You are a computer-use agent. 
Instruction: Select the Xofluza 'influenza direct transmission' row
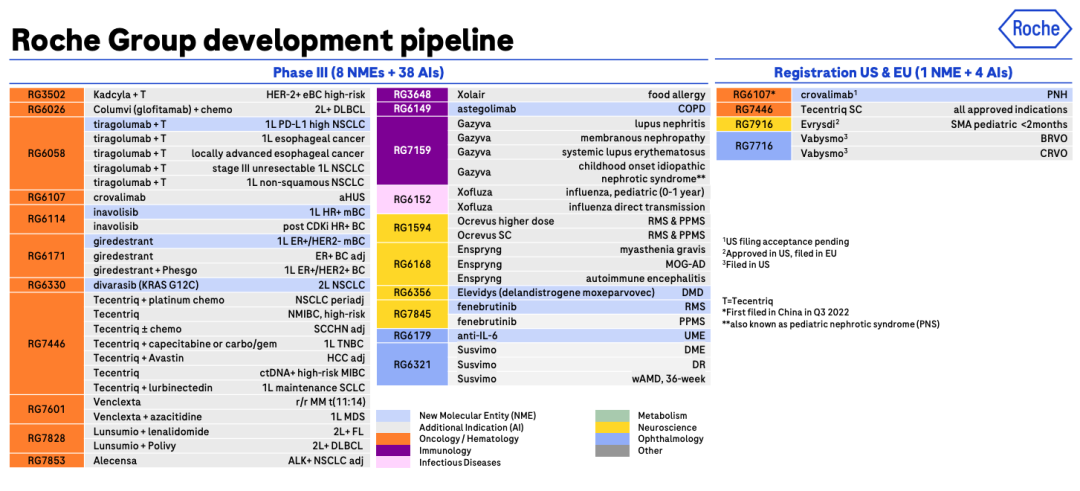tap(578, 207)
